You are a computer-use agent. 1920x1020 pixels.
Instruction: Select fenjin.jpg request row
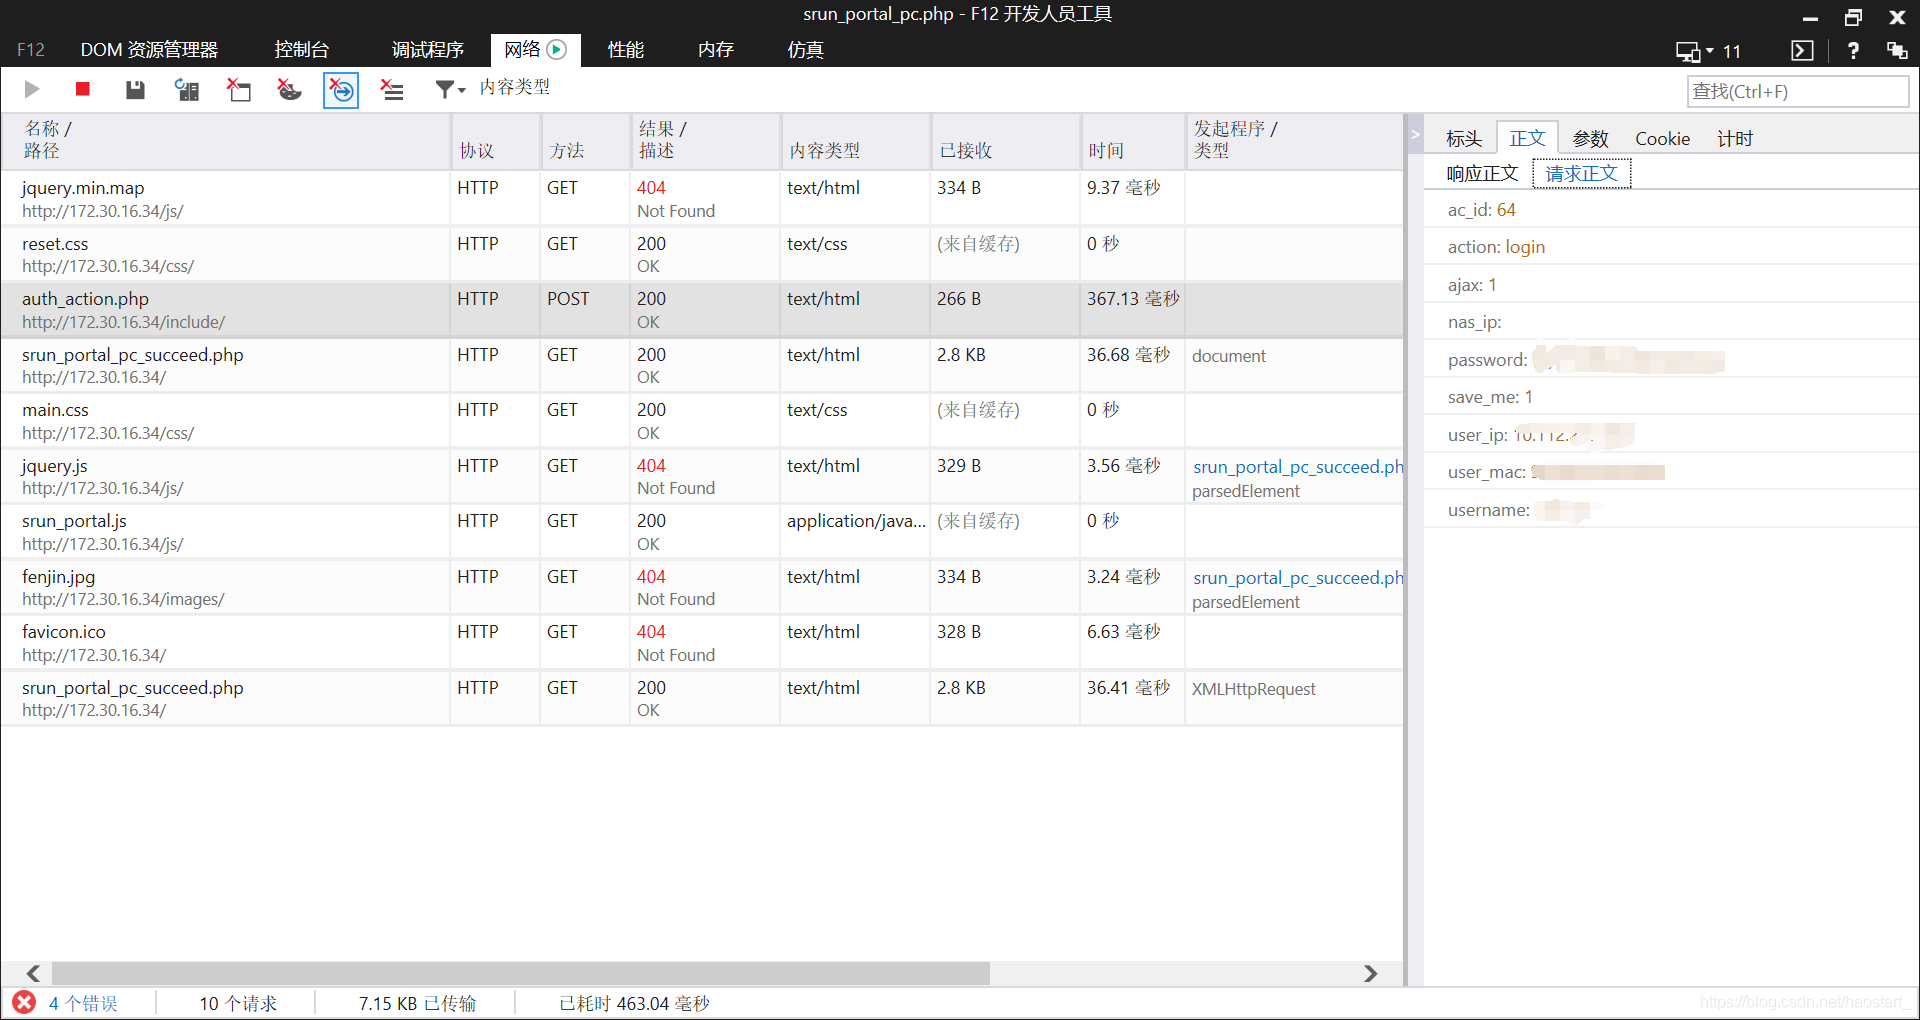point(702,588)
